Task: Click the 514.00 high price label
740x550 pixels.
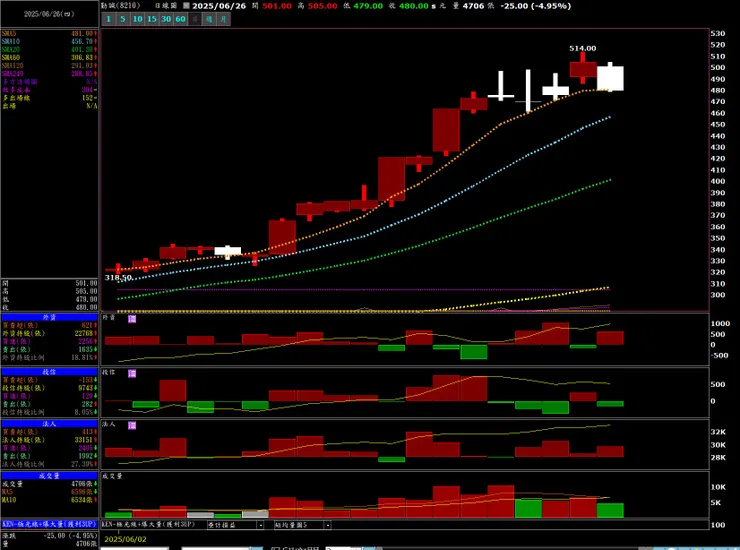Action: pos(582,48)
